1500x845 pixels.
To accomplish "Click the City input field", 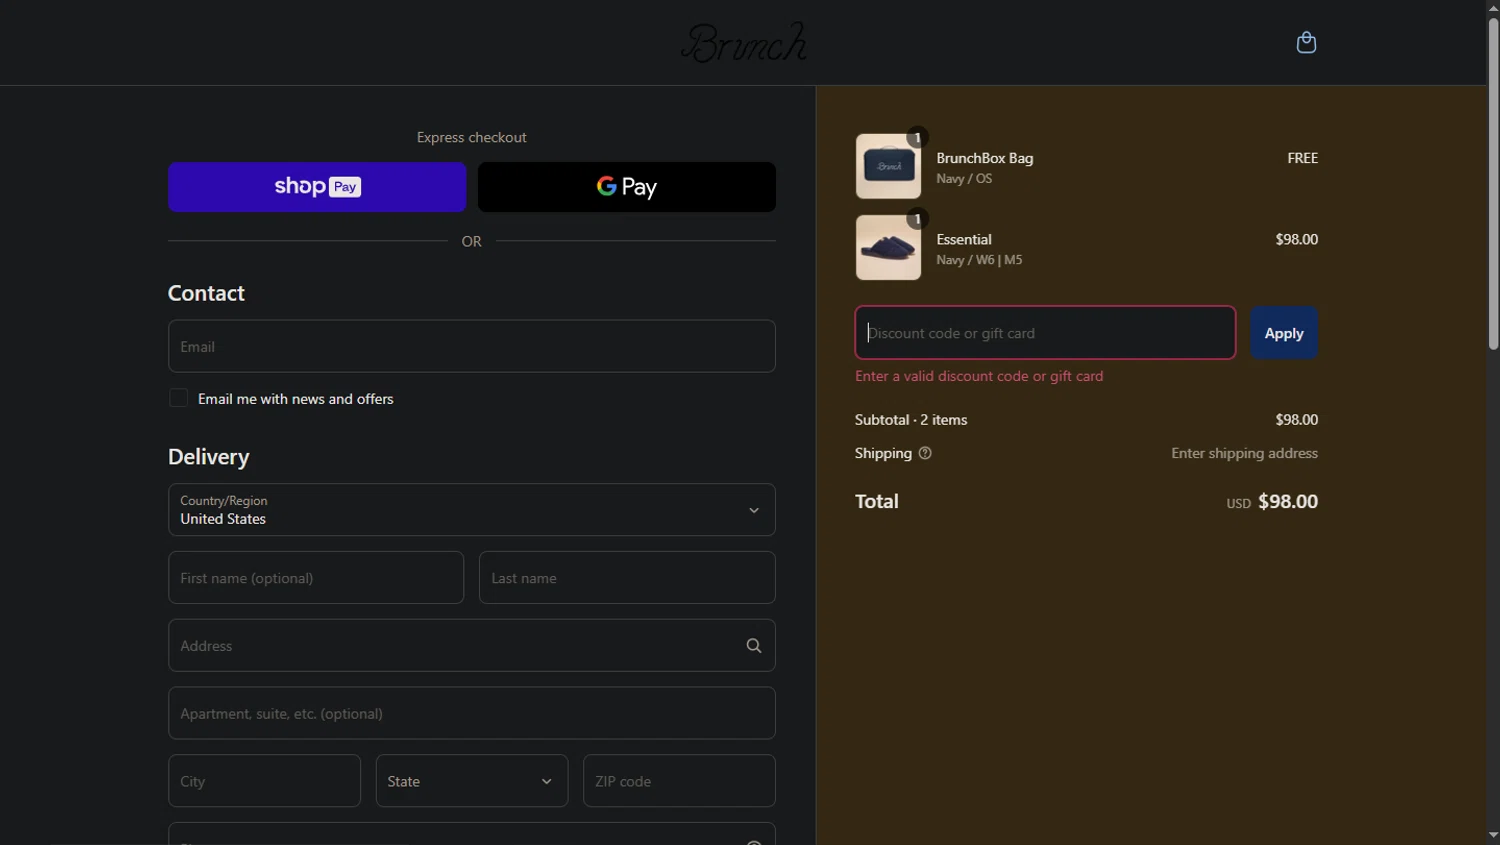I will [x=264, y=781].
